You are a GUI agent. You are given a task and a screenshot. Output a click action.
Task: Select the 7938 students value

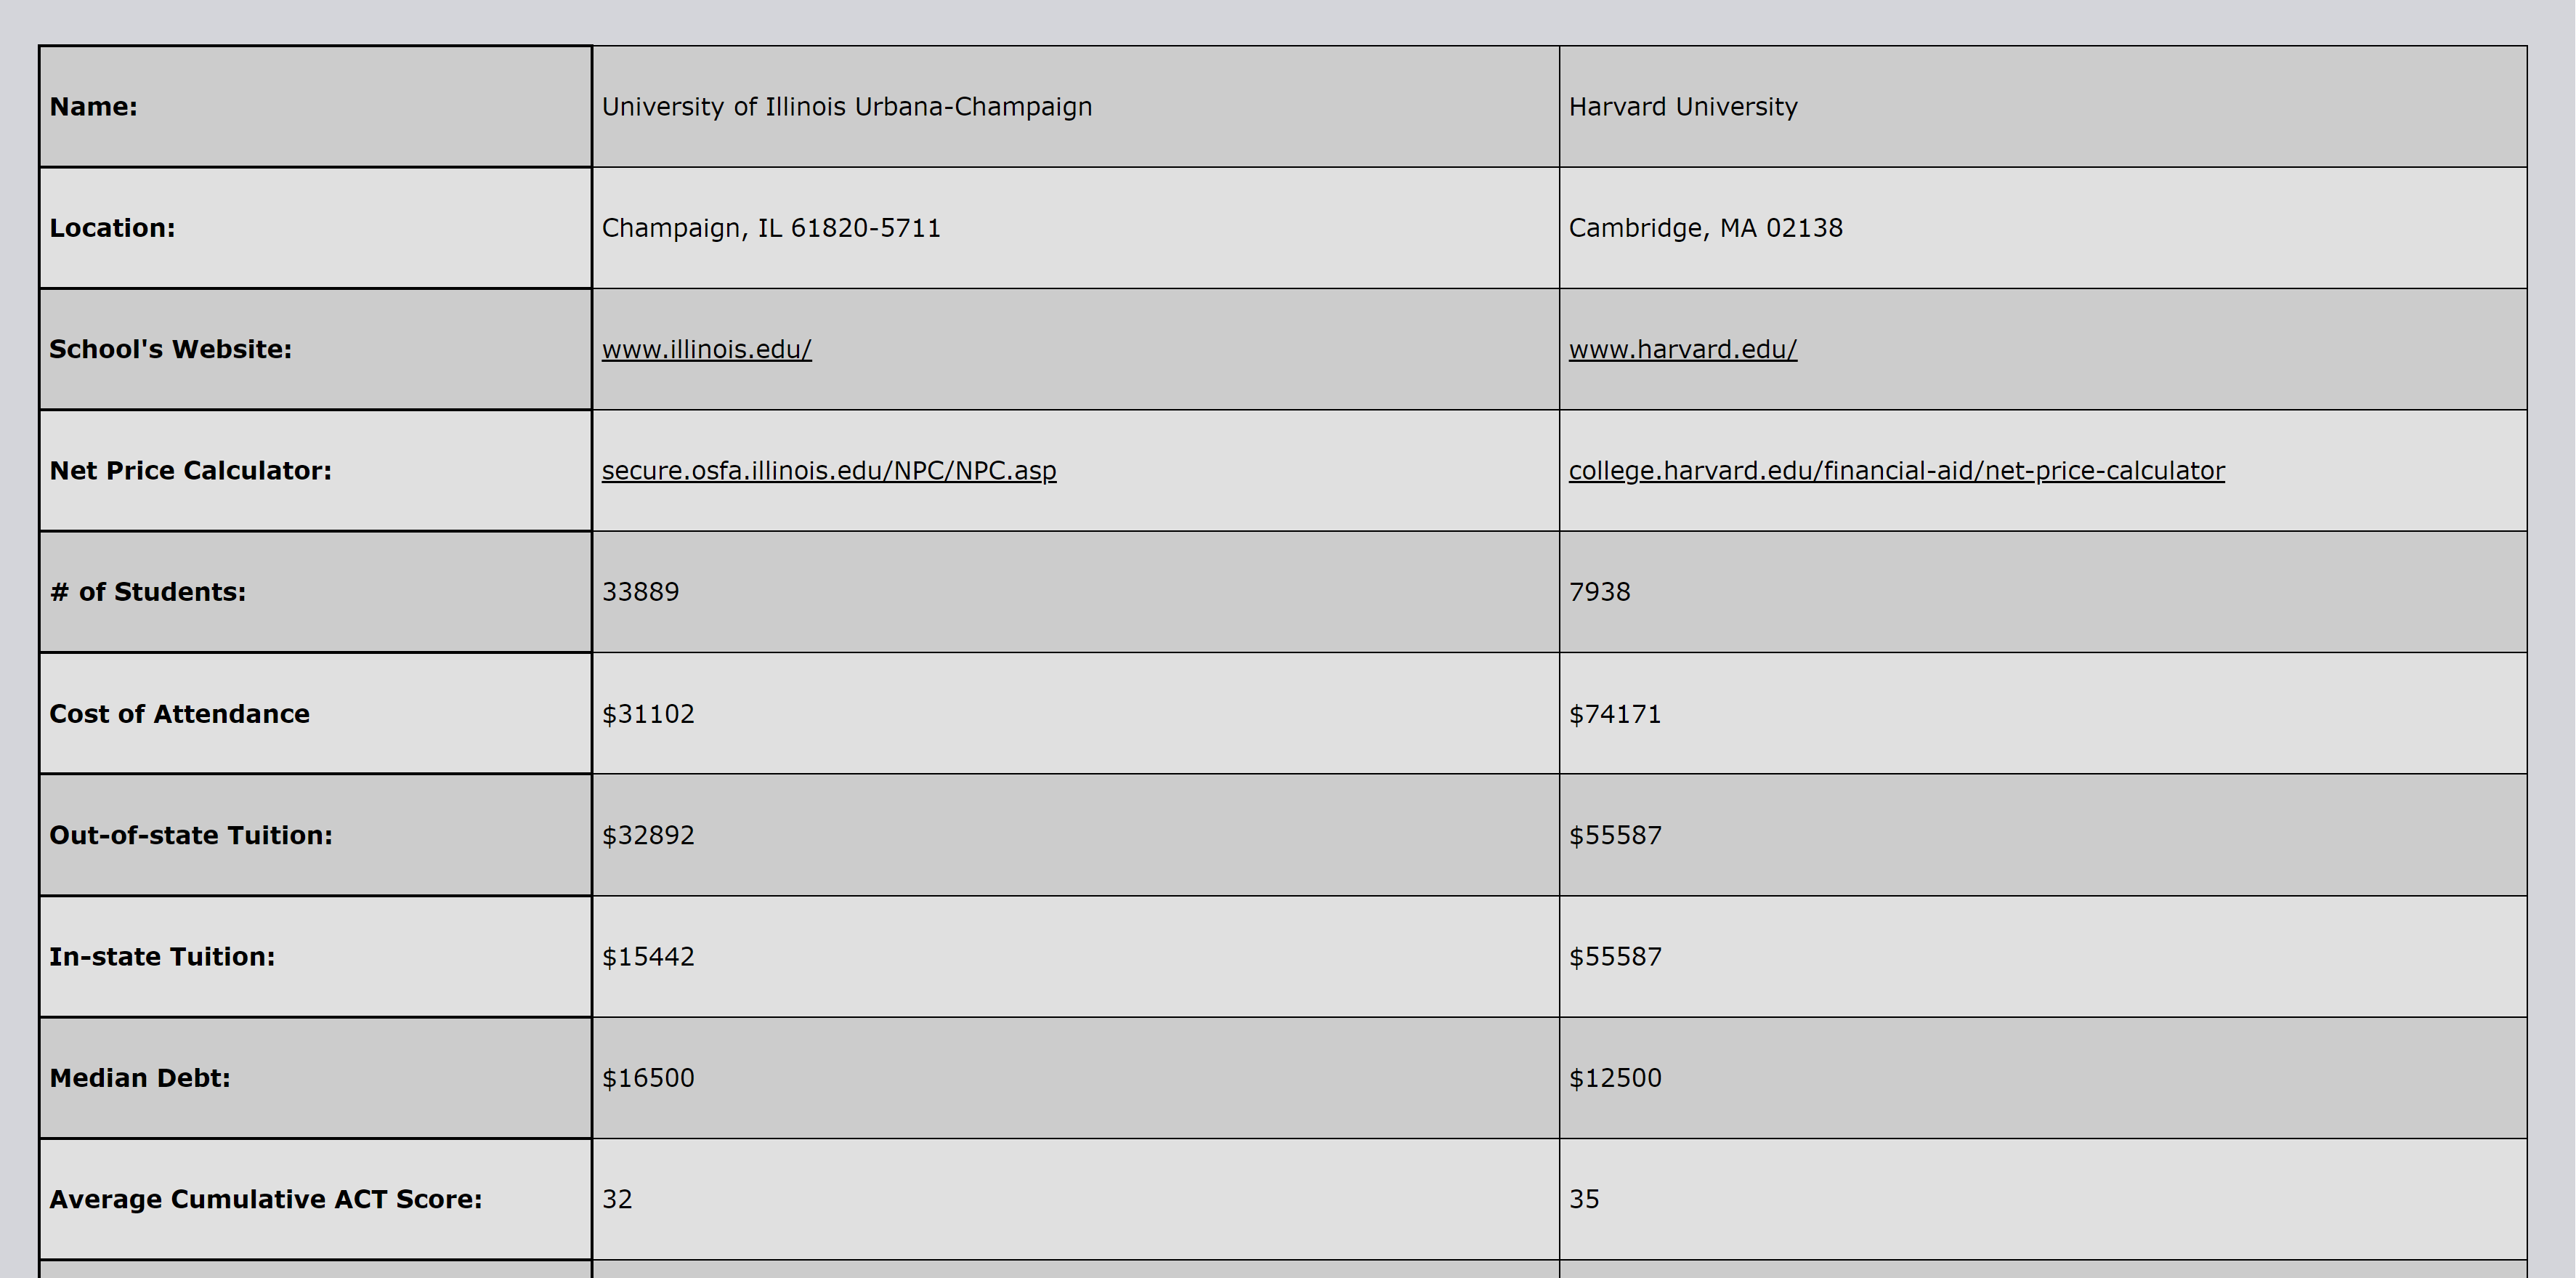pyautogui.click(x=1599, y=592)
